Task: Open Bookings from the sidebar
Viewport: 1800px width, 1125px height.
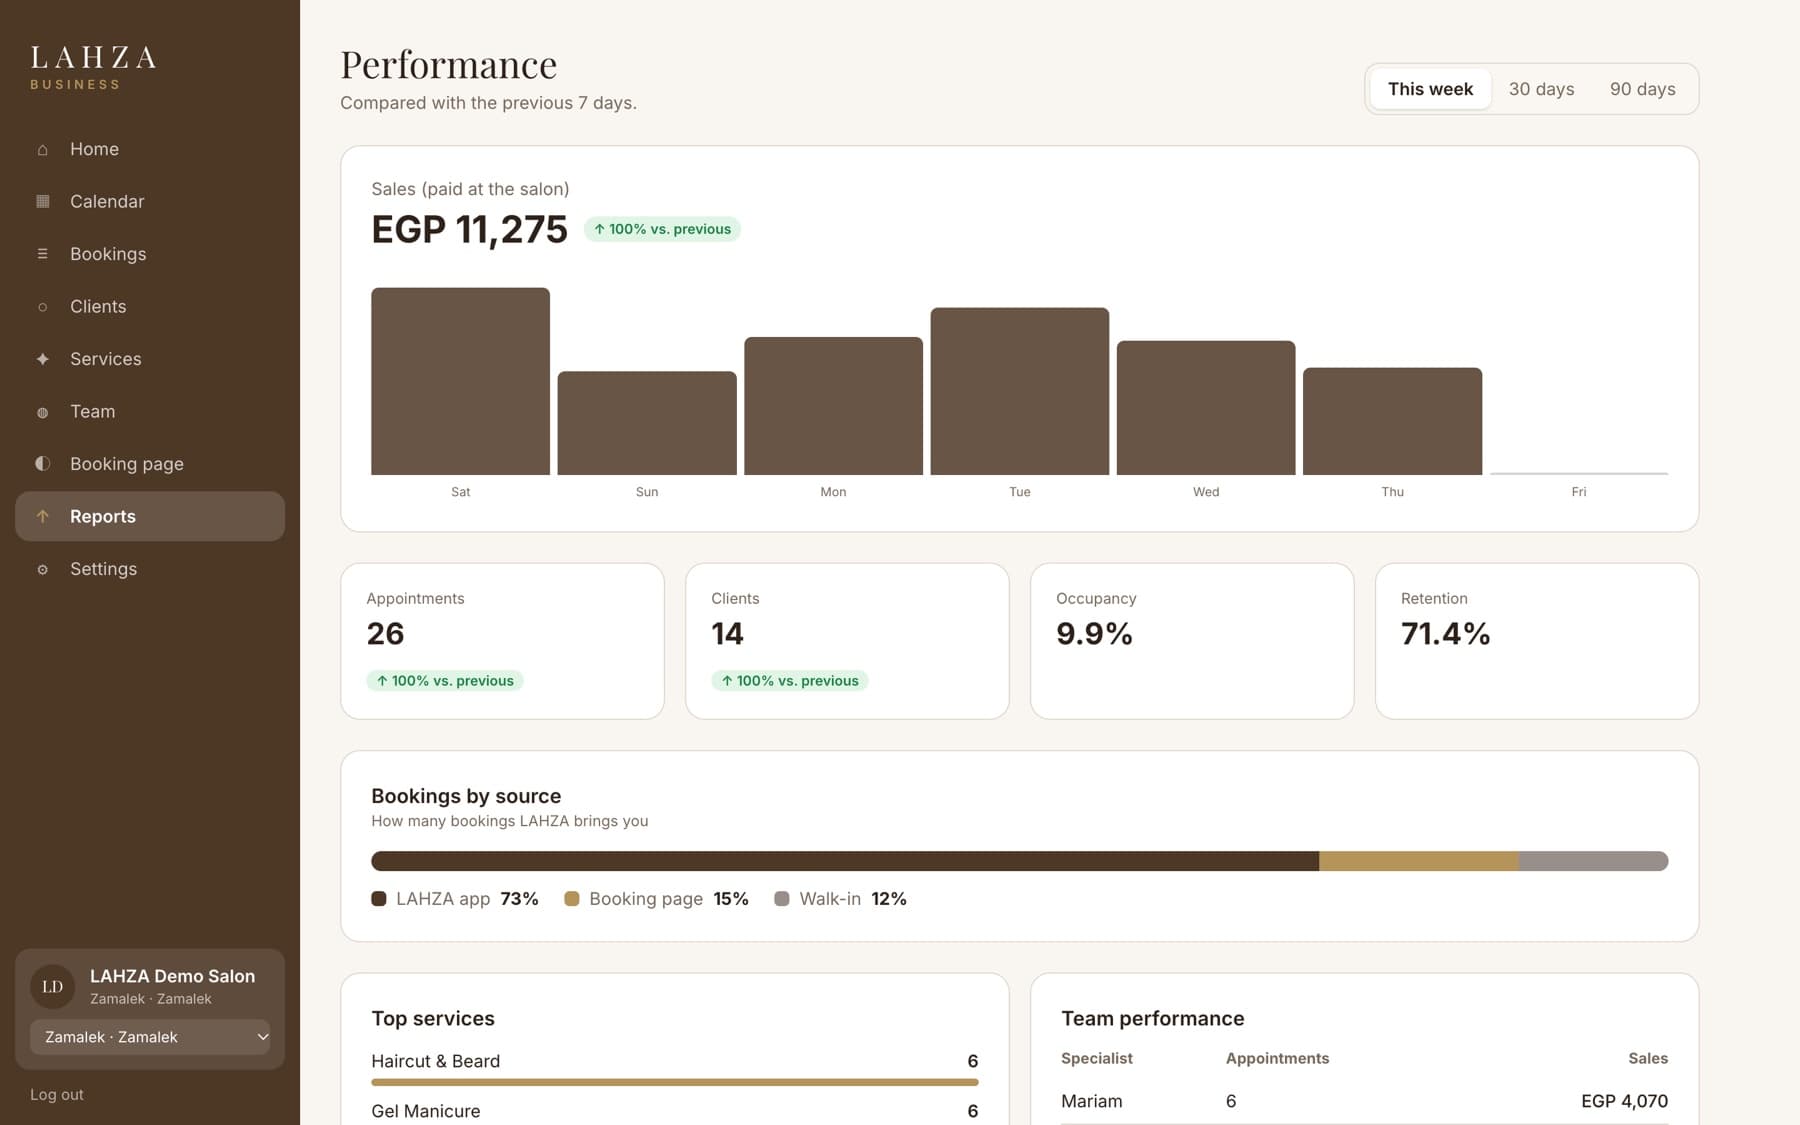Action: tap(150, 254)
